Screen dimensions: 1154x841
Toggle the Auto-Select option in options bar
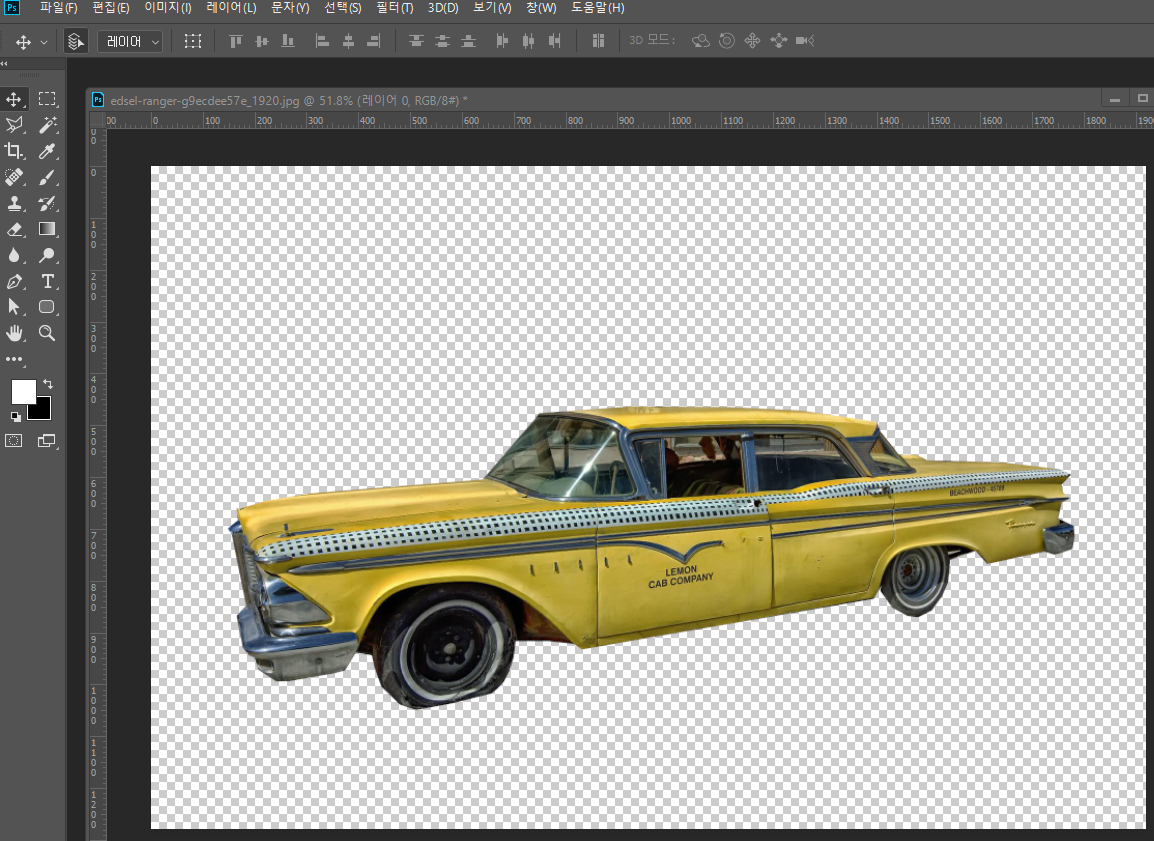click(76, 41)
